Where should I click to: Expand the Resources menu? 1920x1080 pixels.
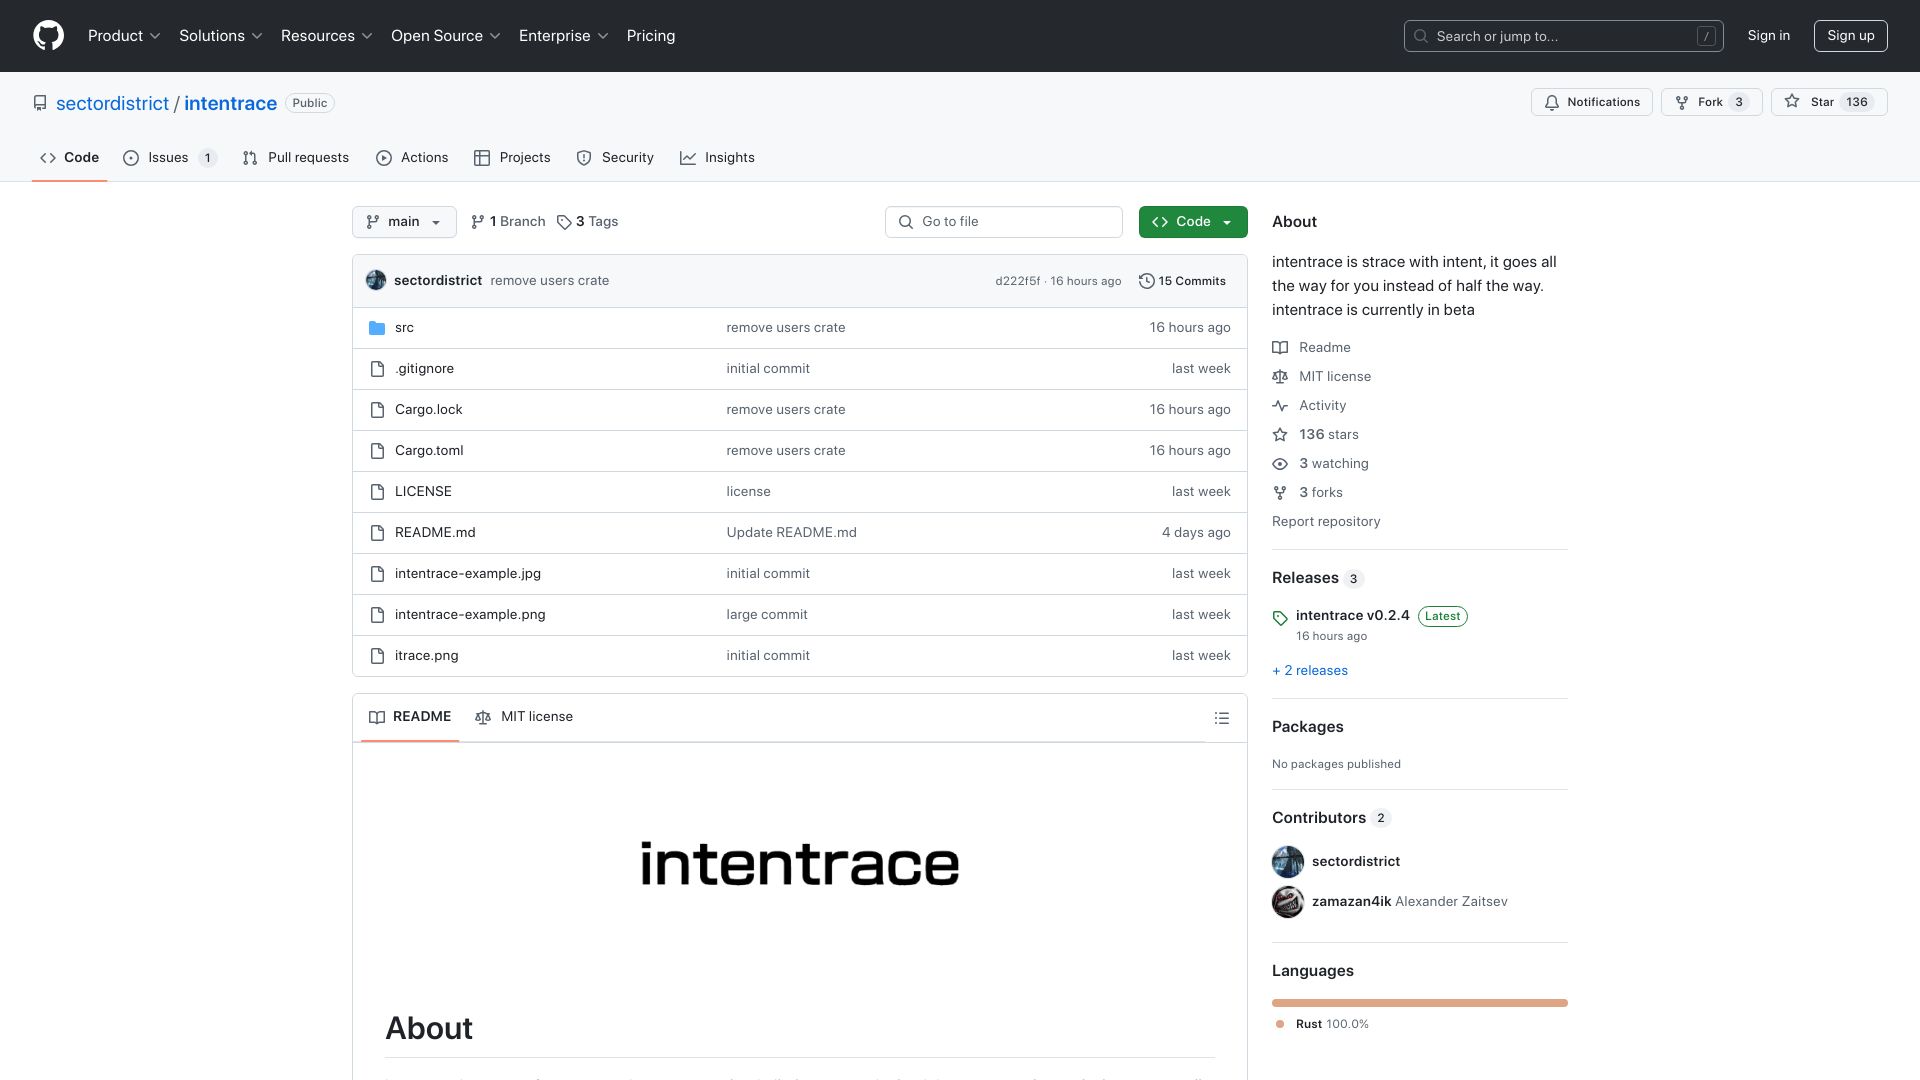pos(327,36)
